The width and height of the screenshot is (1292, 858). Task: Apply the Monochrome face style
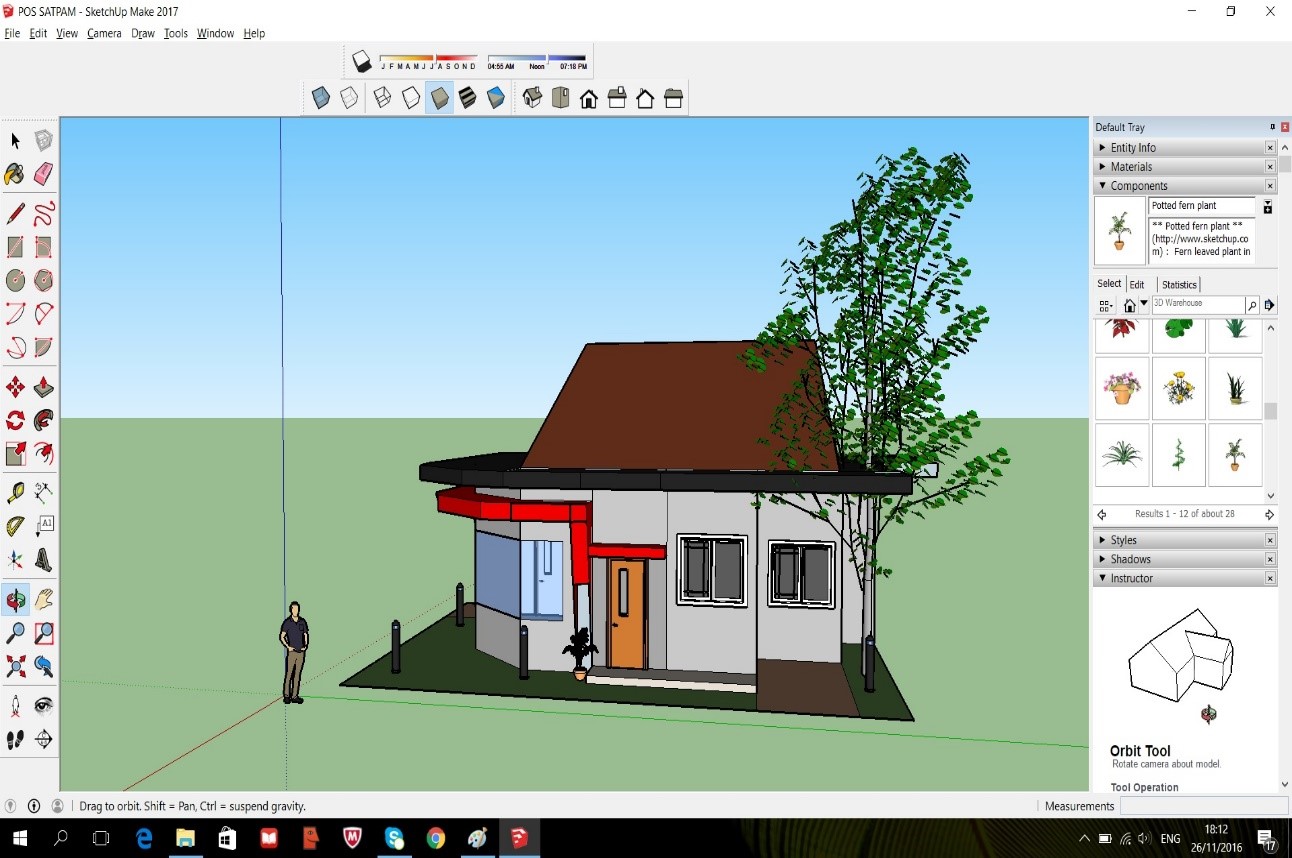point(496,97)
